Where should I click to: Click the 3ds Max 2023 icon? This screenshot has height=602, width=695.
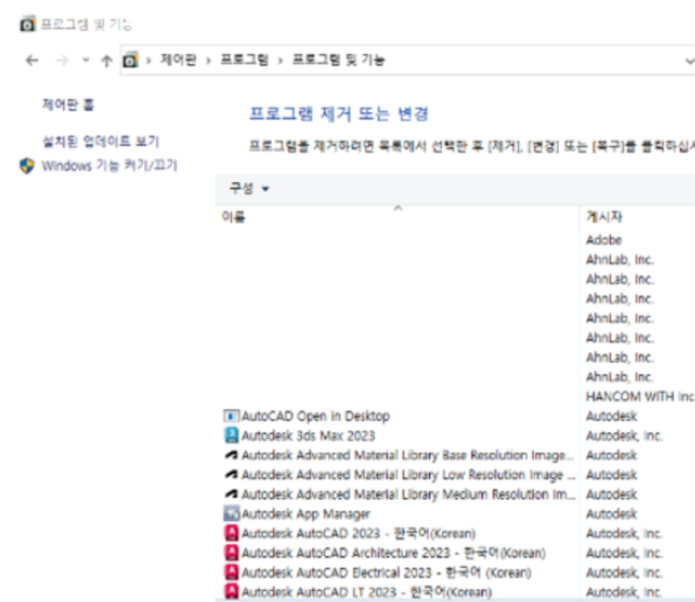click(x=231, y=435)
